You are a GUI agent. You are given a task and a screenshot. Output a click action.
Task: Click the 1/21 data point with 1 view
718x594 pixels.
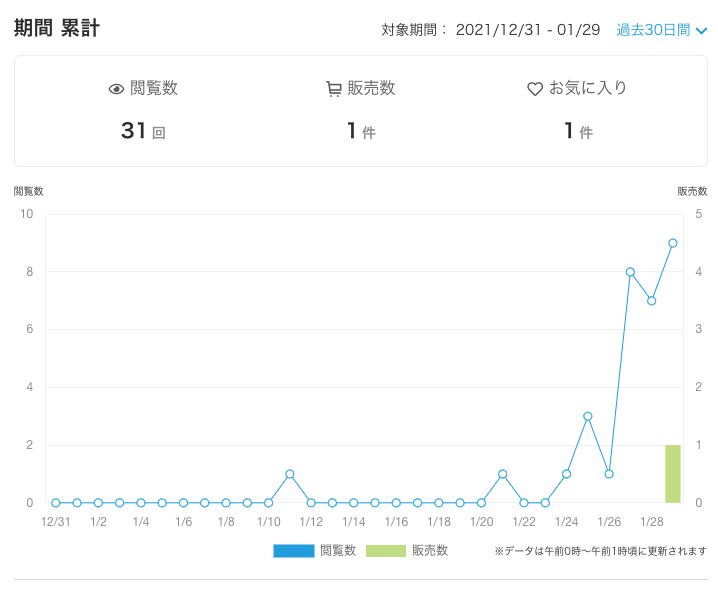(502, 474)
